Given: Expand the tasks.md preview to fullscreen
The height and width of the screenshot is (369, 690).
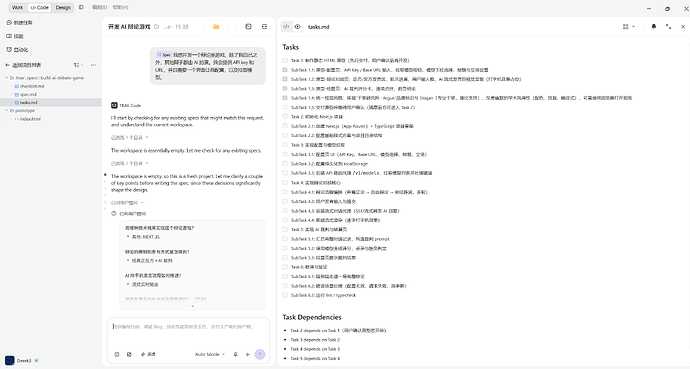Looking at the screenshot, I should click(668, 27).
